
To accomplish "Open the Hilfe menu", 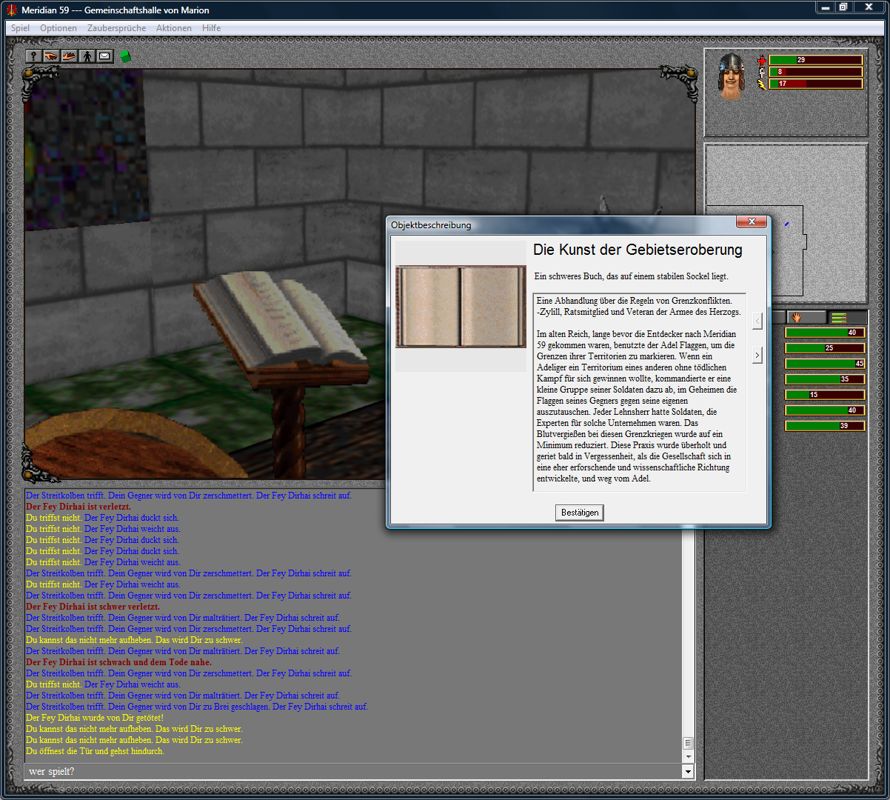I will click(211, 28).
